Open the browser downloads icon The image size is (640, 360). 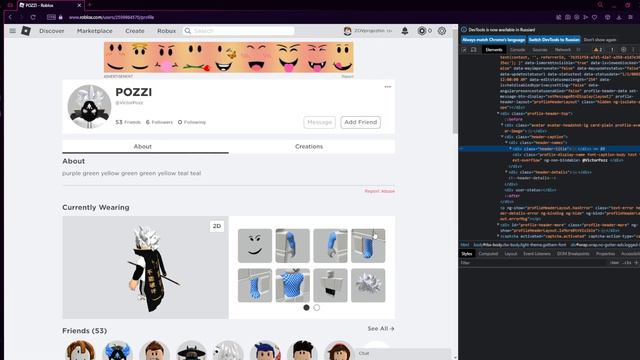coord(619,17)
